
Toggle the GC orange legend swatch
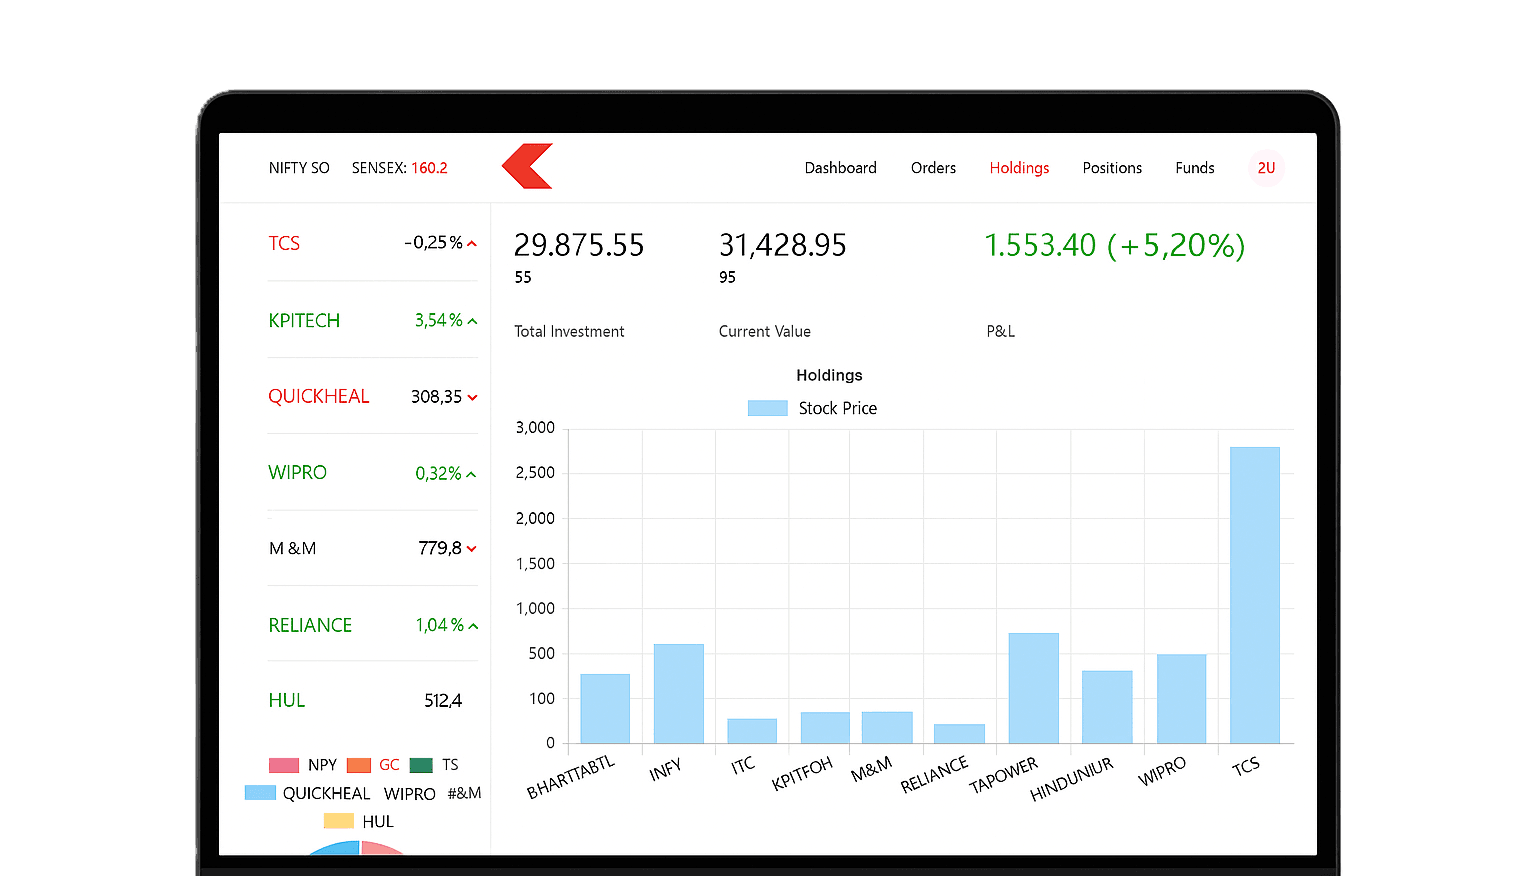click(x=359, y=765)
